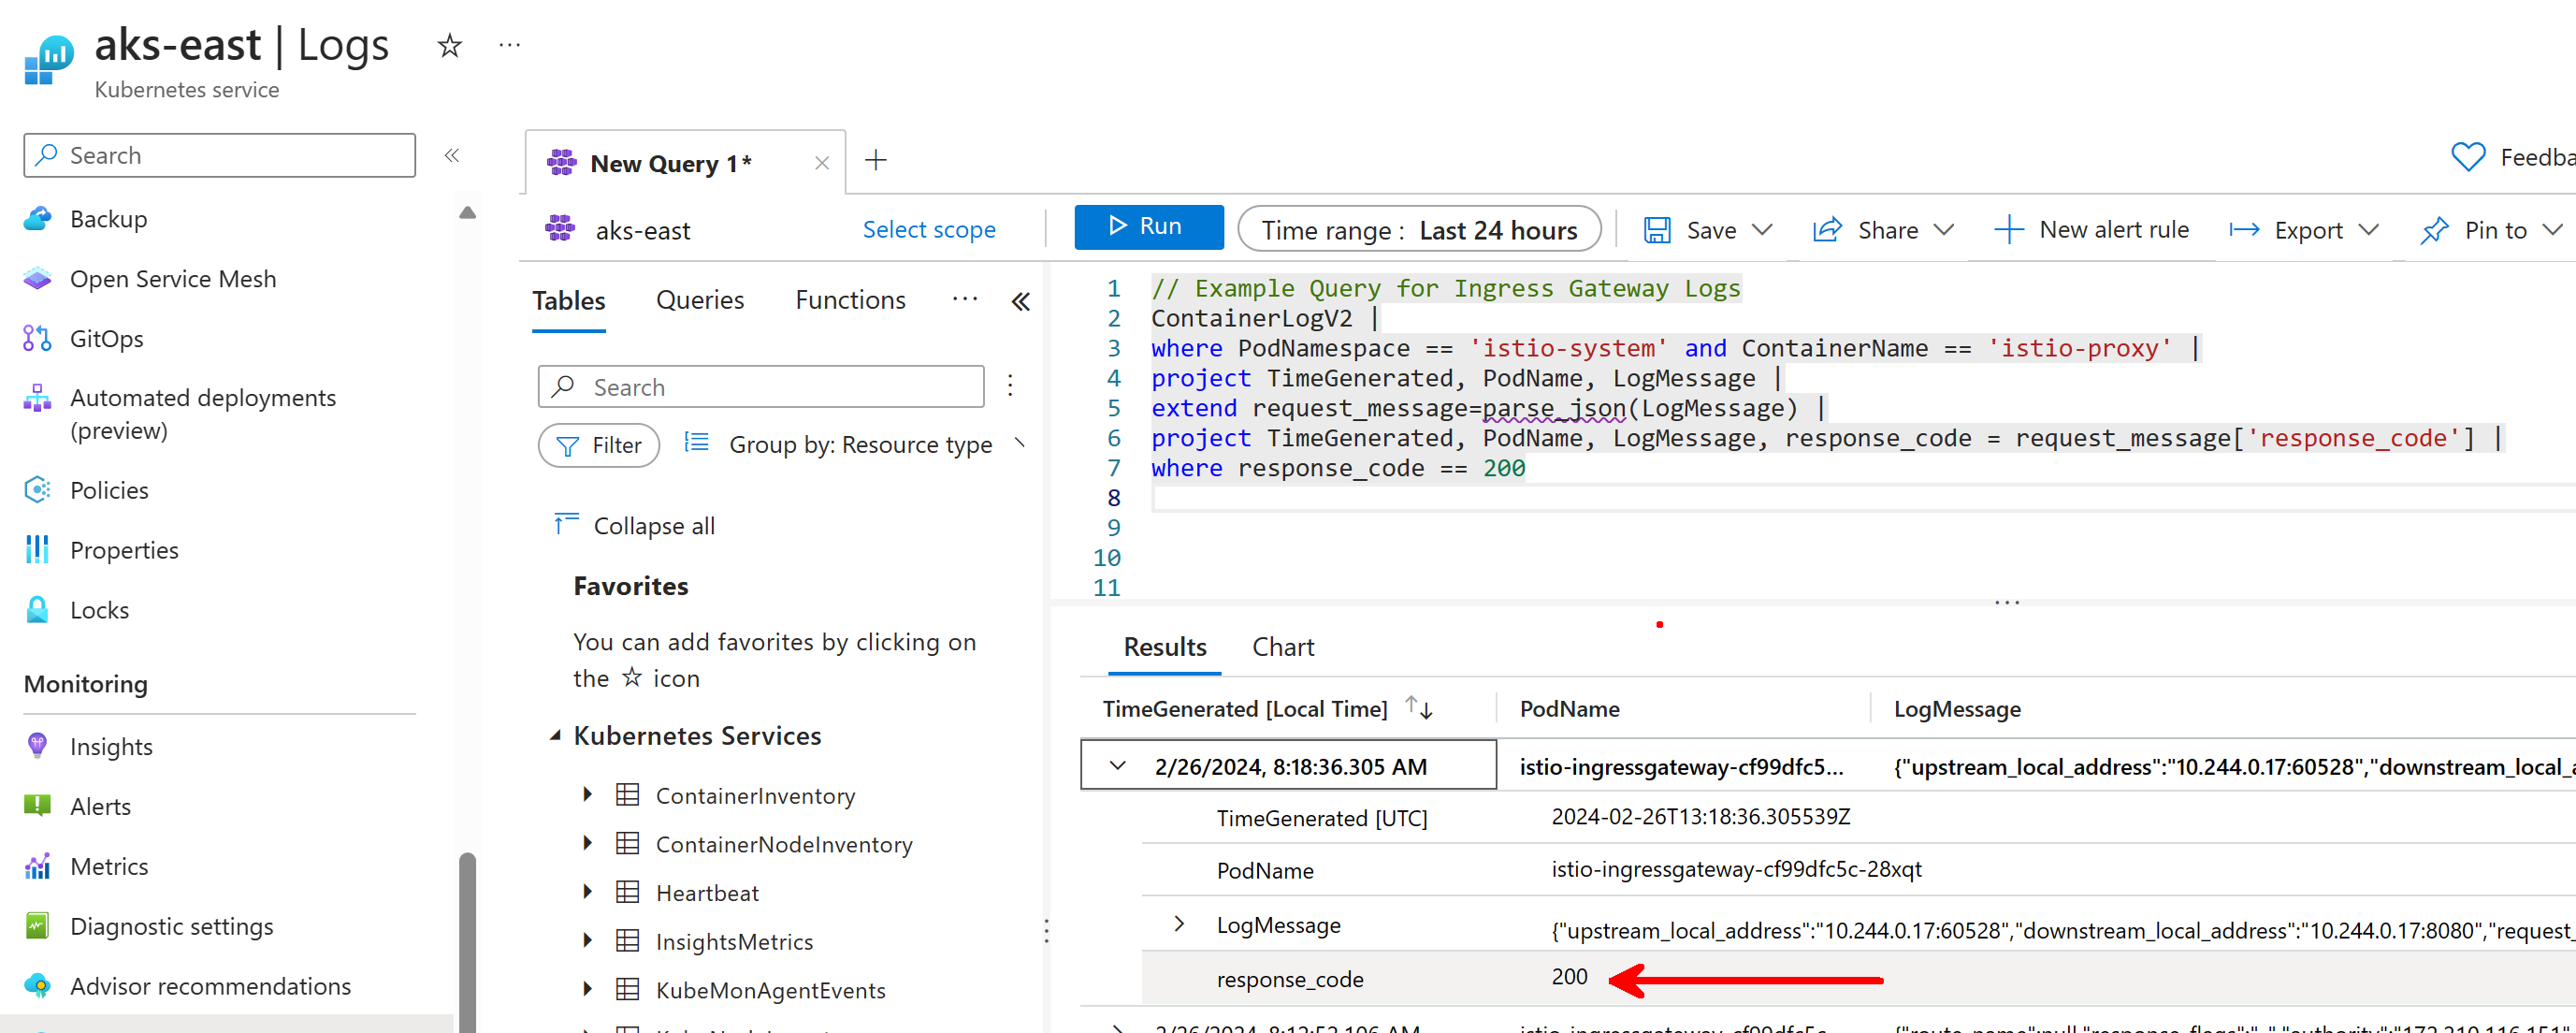Click the favorite star icon next to Logs
Image resolution: width=2576 pixels, height=1033 pixels.
[x=449, y=46]
